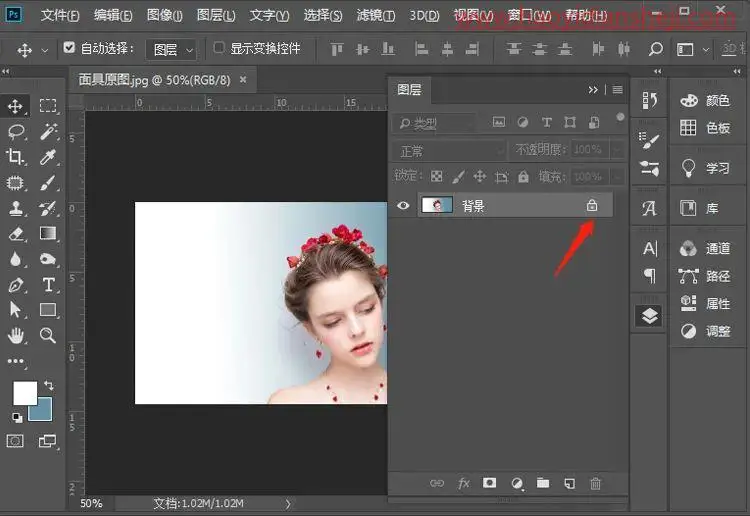Enable Show Transform Controls checkbox
This screenshot has width=750, height=516.
pos(219,48)
